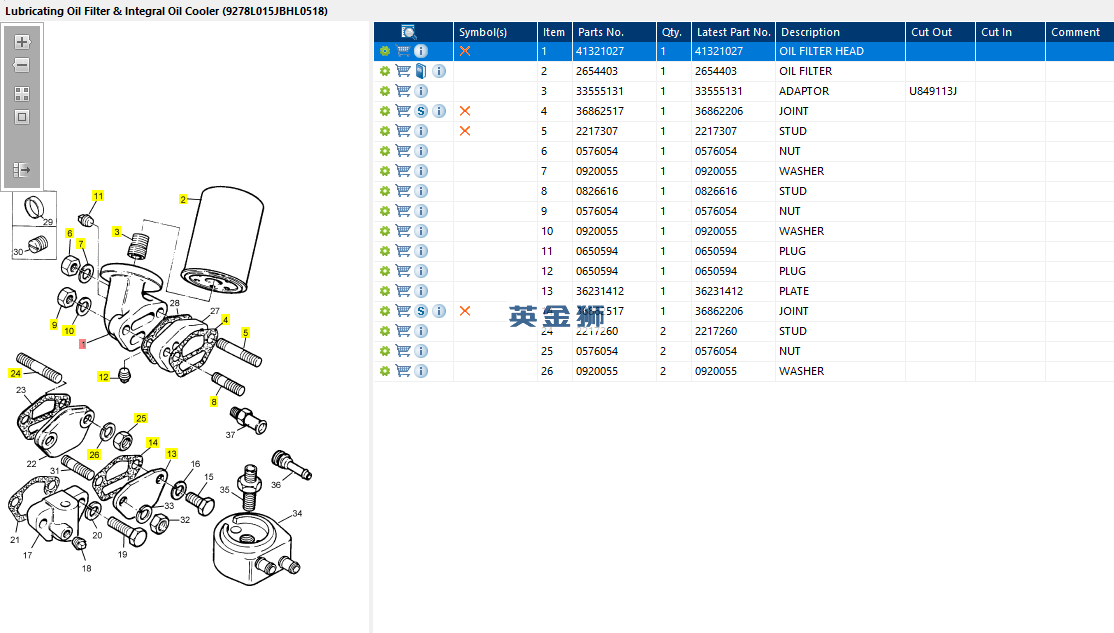The width and height of the screenshot is (1114, 633).
Task: Select latest part number 36231412
Action: pyautogui.click(x=719, y=291)
